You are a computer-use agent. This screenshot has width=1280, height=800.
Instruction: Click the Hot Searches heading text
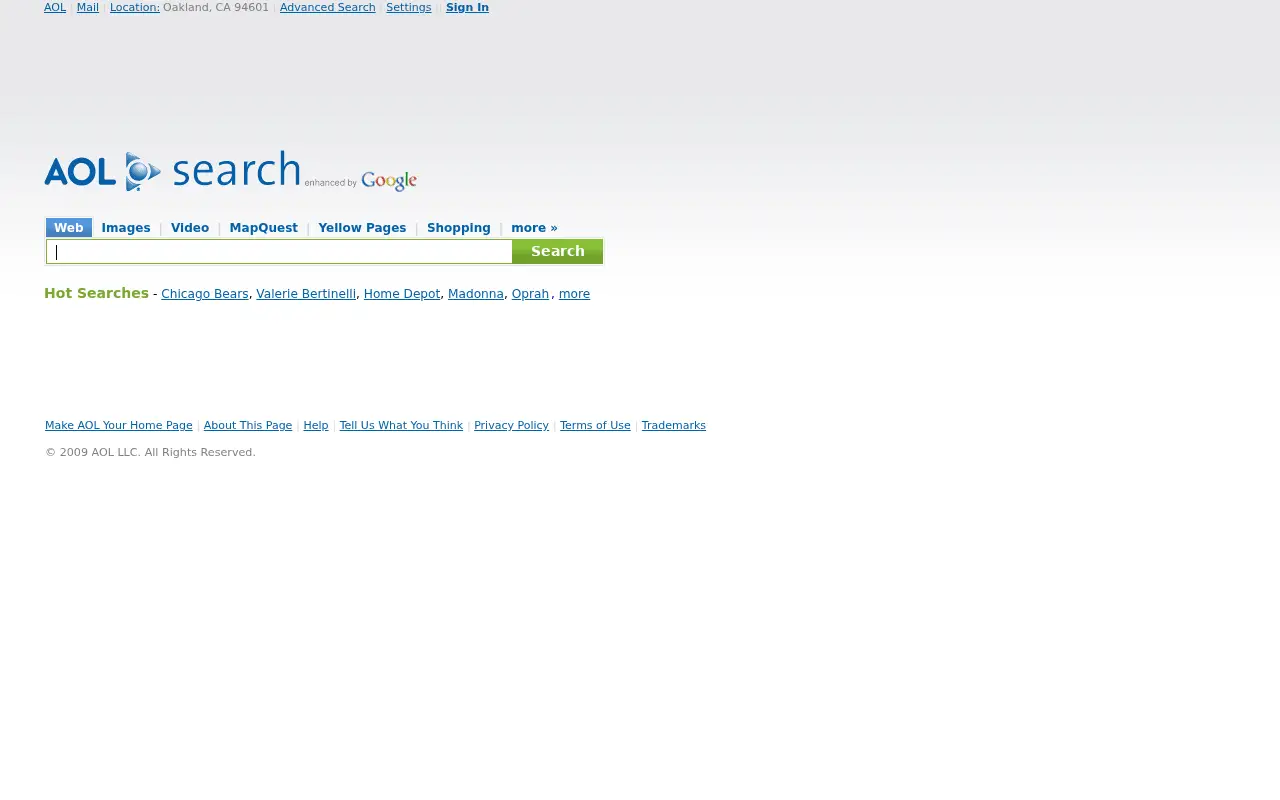[96, 293]
